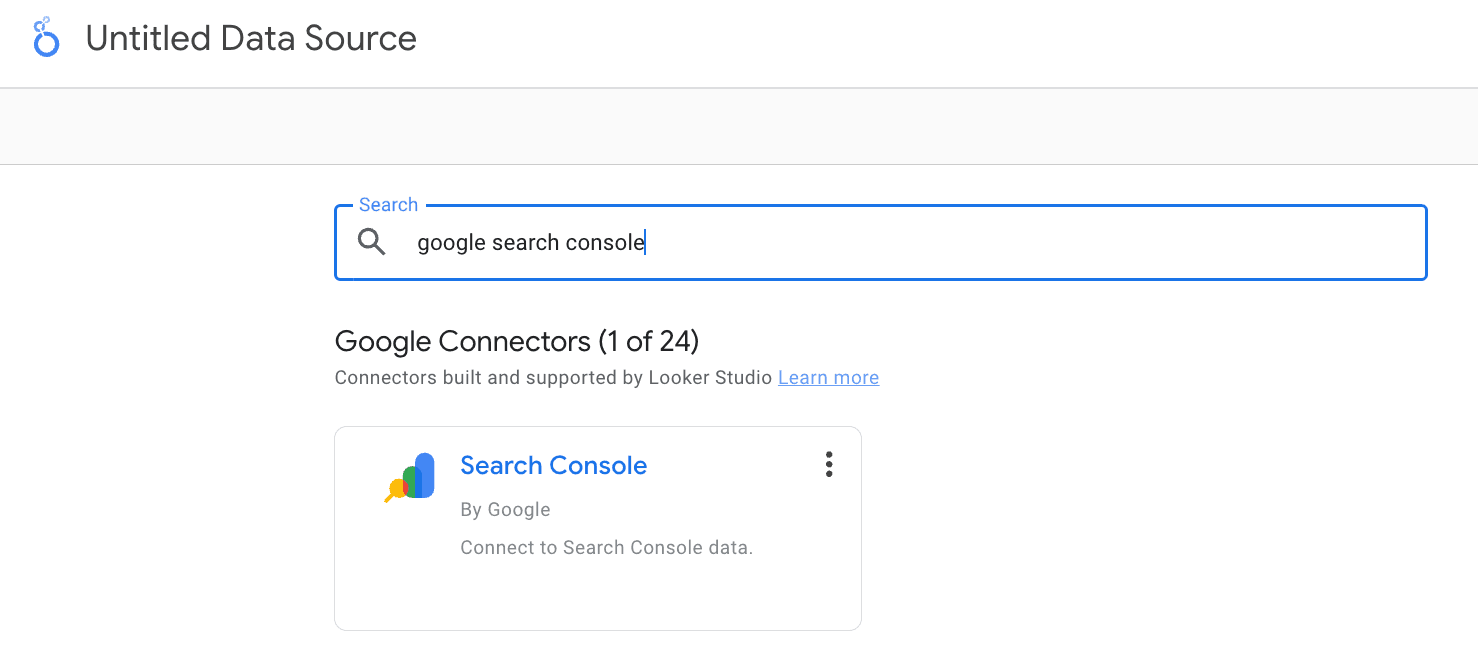1478x652 pixels.
Task: Click the Google Connectors heading
Action: point(516,341)
